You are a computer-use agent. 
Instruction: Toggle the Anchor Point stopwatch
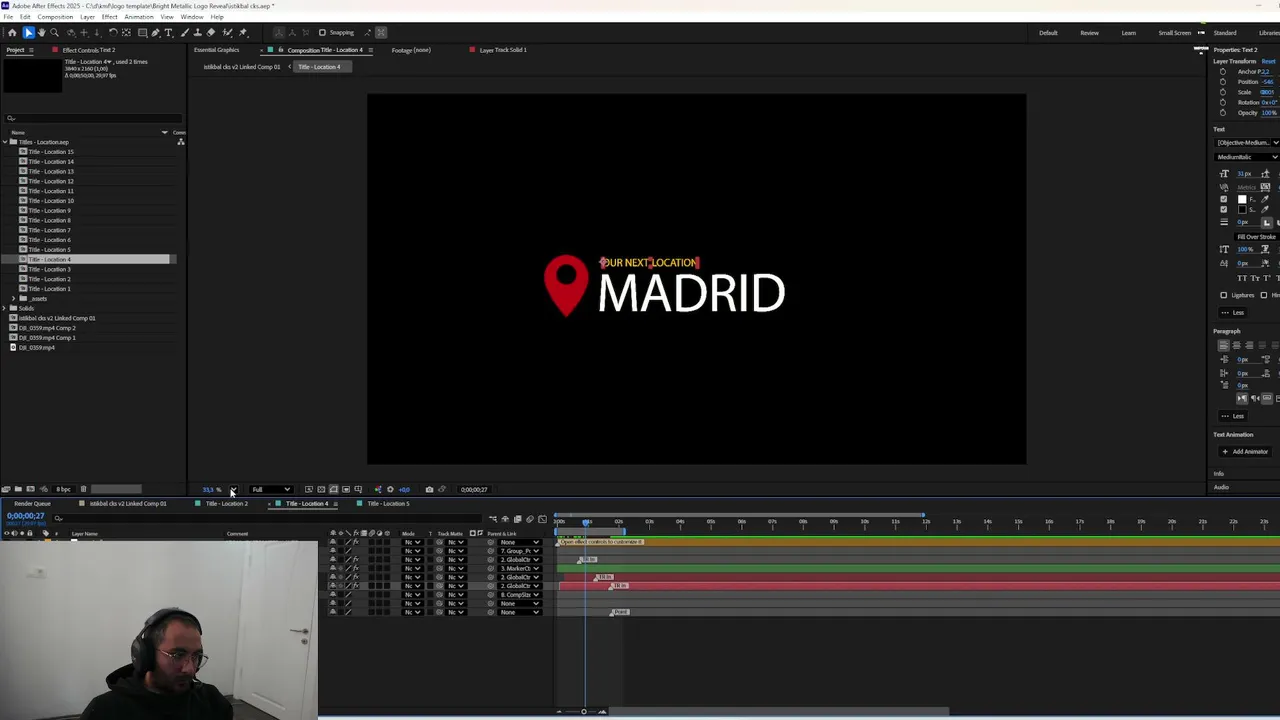click(x=1223, y=72)
